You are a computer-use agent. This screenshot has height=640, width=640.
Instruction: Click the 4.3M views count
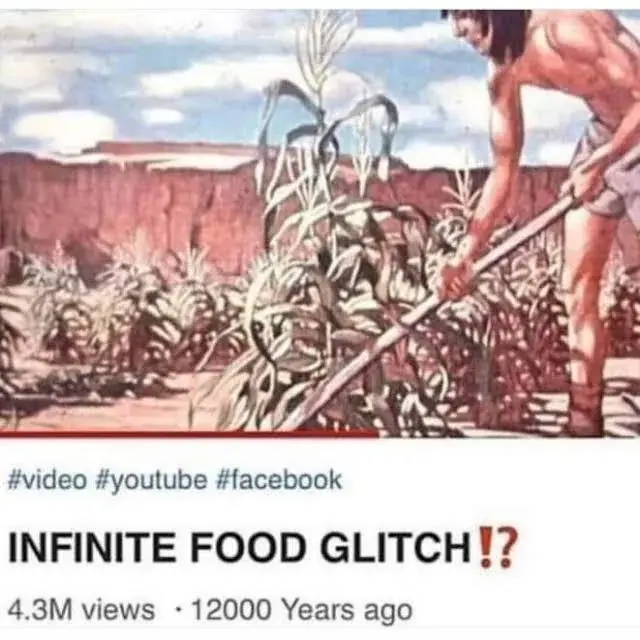point(81,611)
